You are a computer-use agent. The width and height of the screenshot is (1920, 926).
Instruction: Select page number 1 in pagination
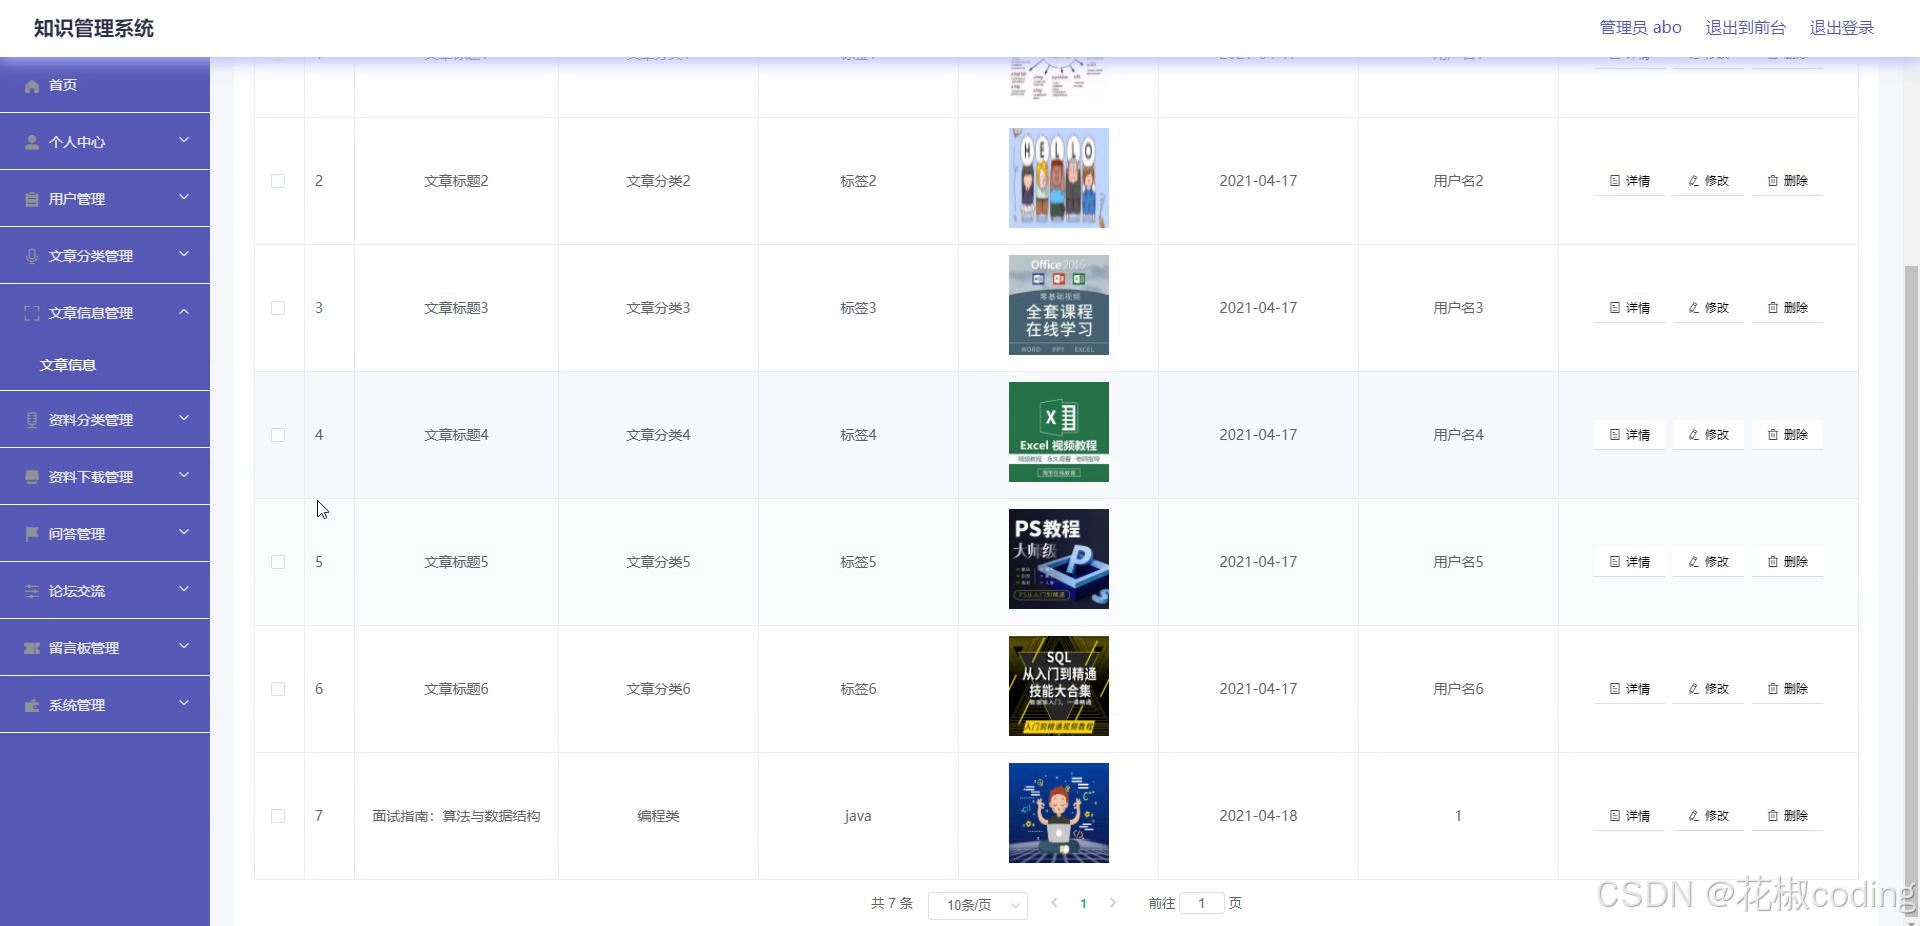(1083, 903)
